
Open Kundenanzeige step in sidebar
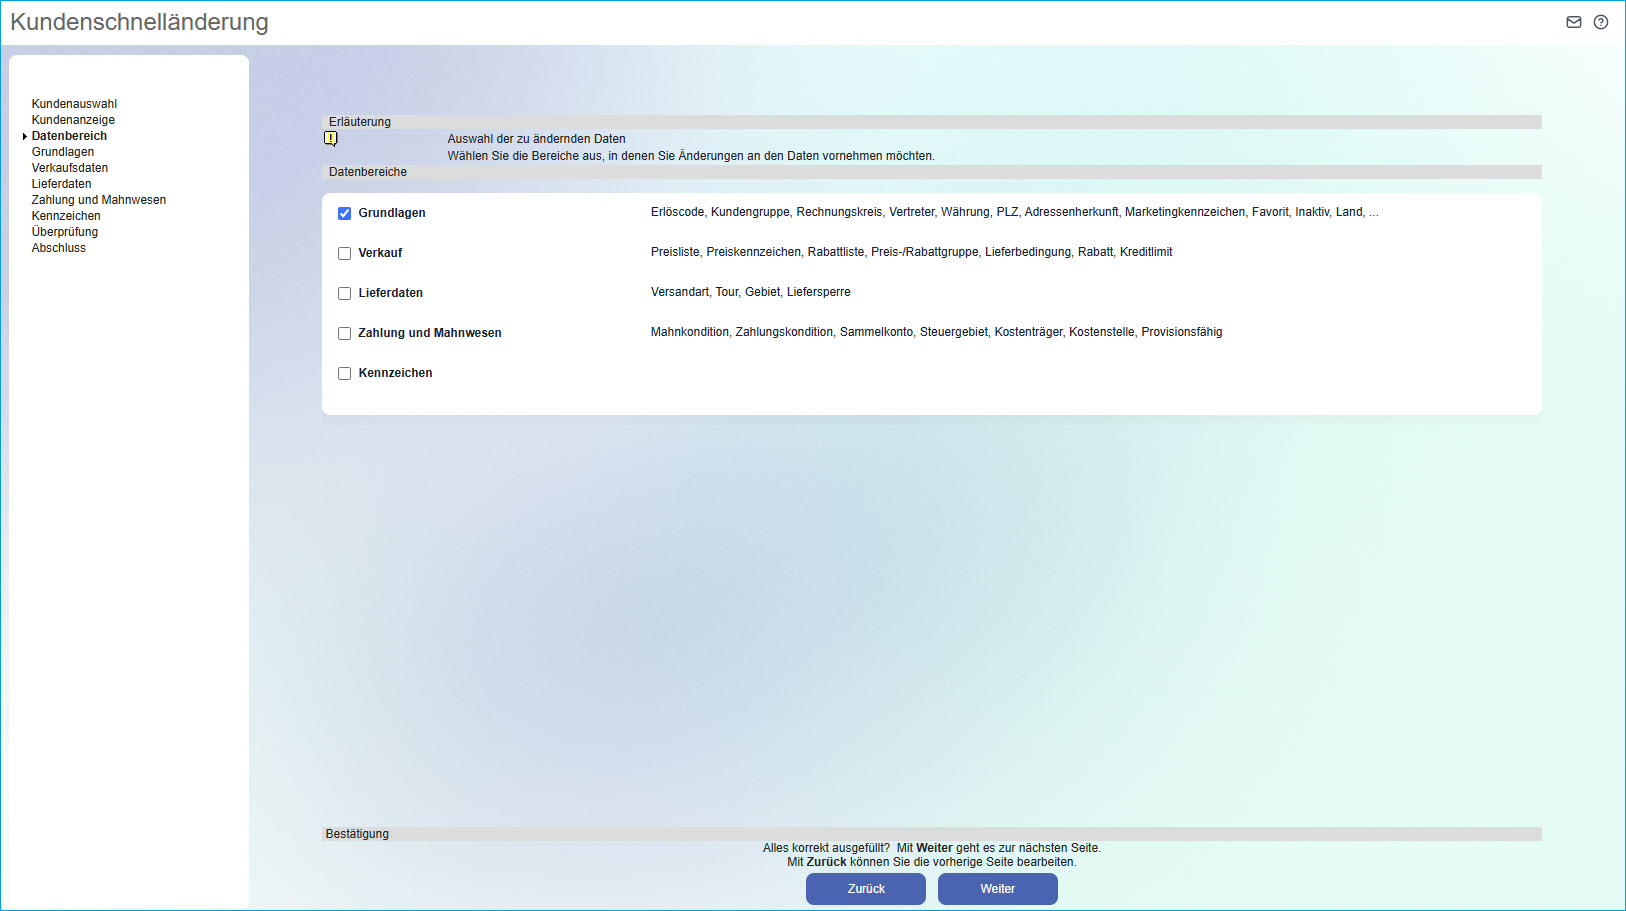click(x=73, y=120)
